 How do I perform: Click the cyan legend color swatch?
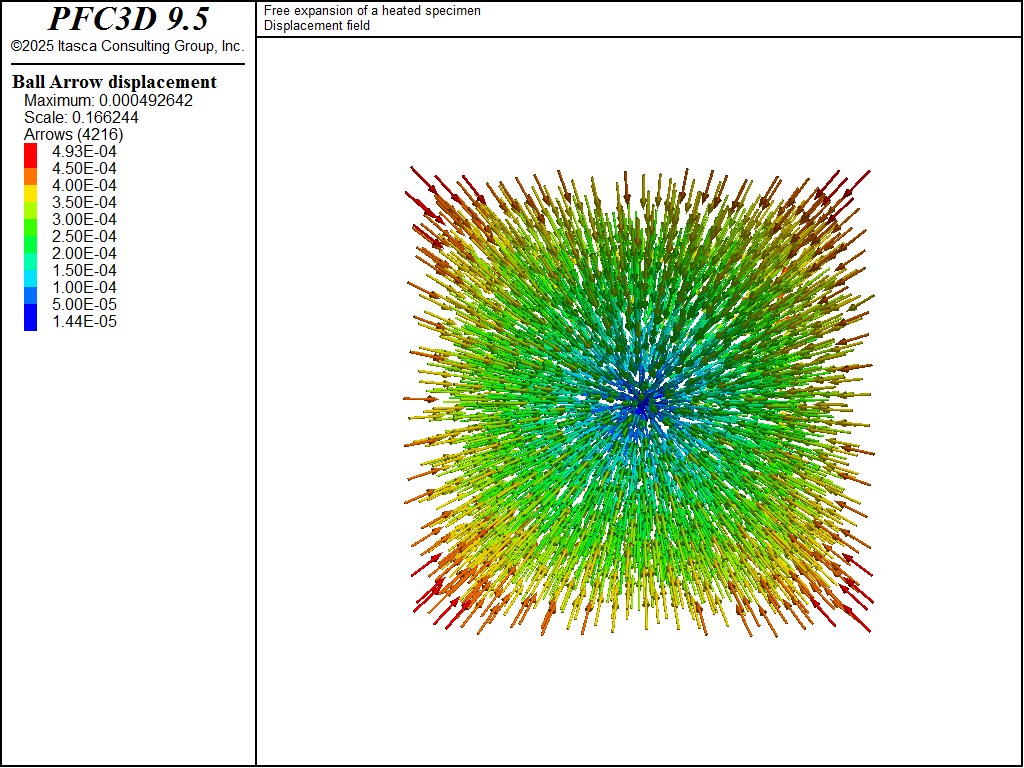(31, 279)
